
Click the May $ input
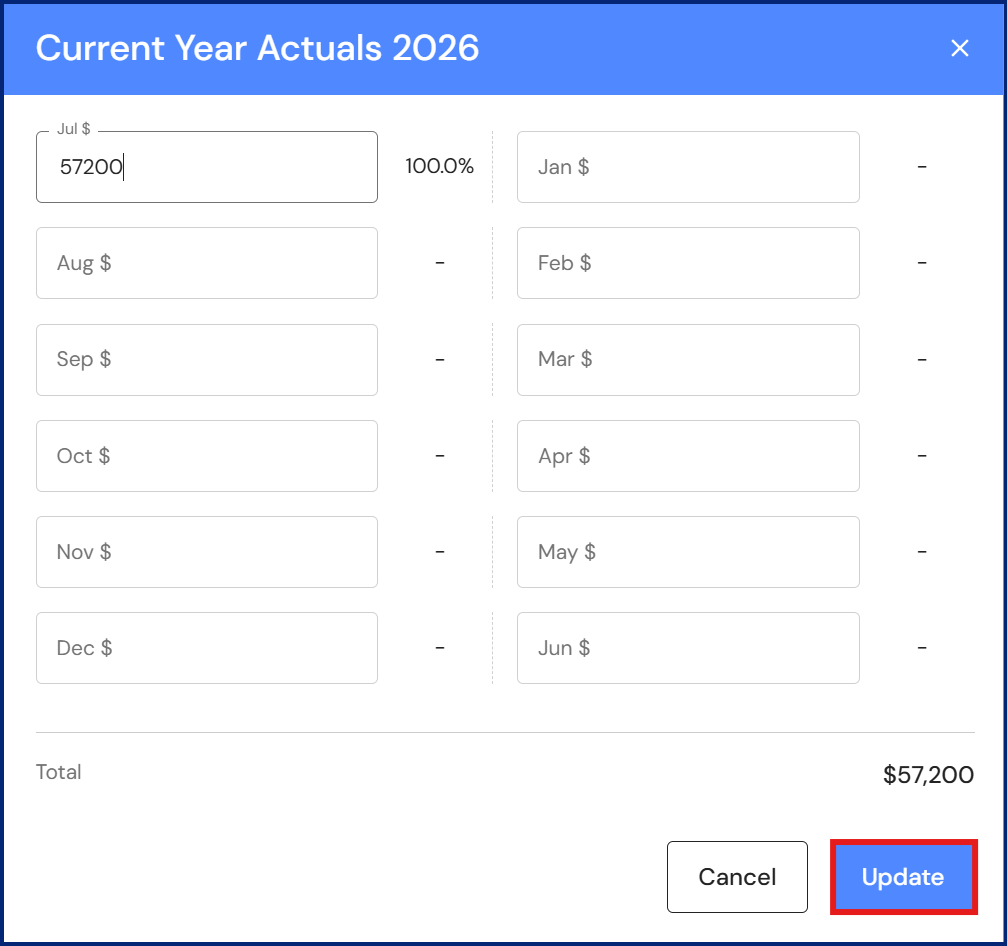[688, 552]
